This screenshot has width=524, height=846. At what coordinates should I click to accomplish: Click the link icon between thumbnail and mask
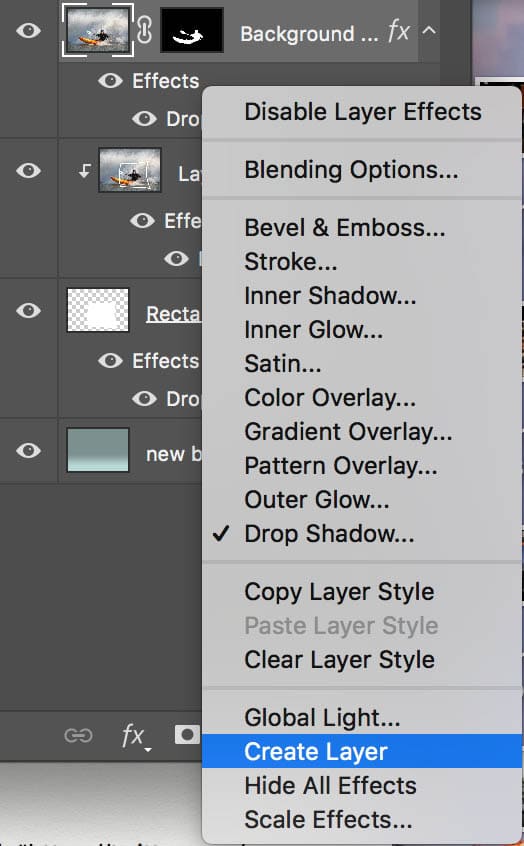tap(144, 30)
